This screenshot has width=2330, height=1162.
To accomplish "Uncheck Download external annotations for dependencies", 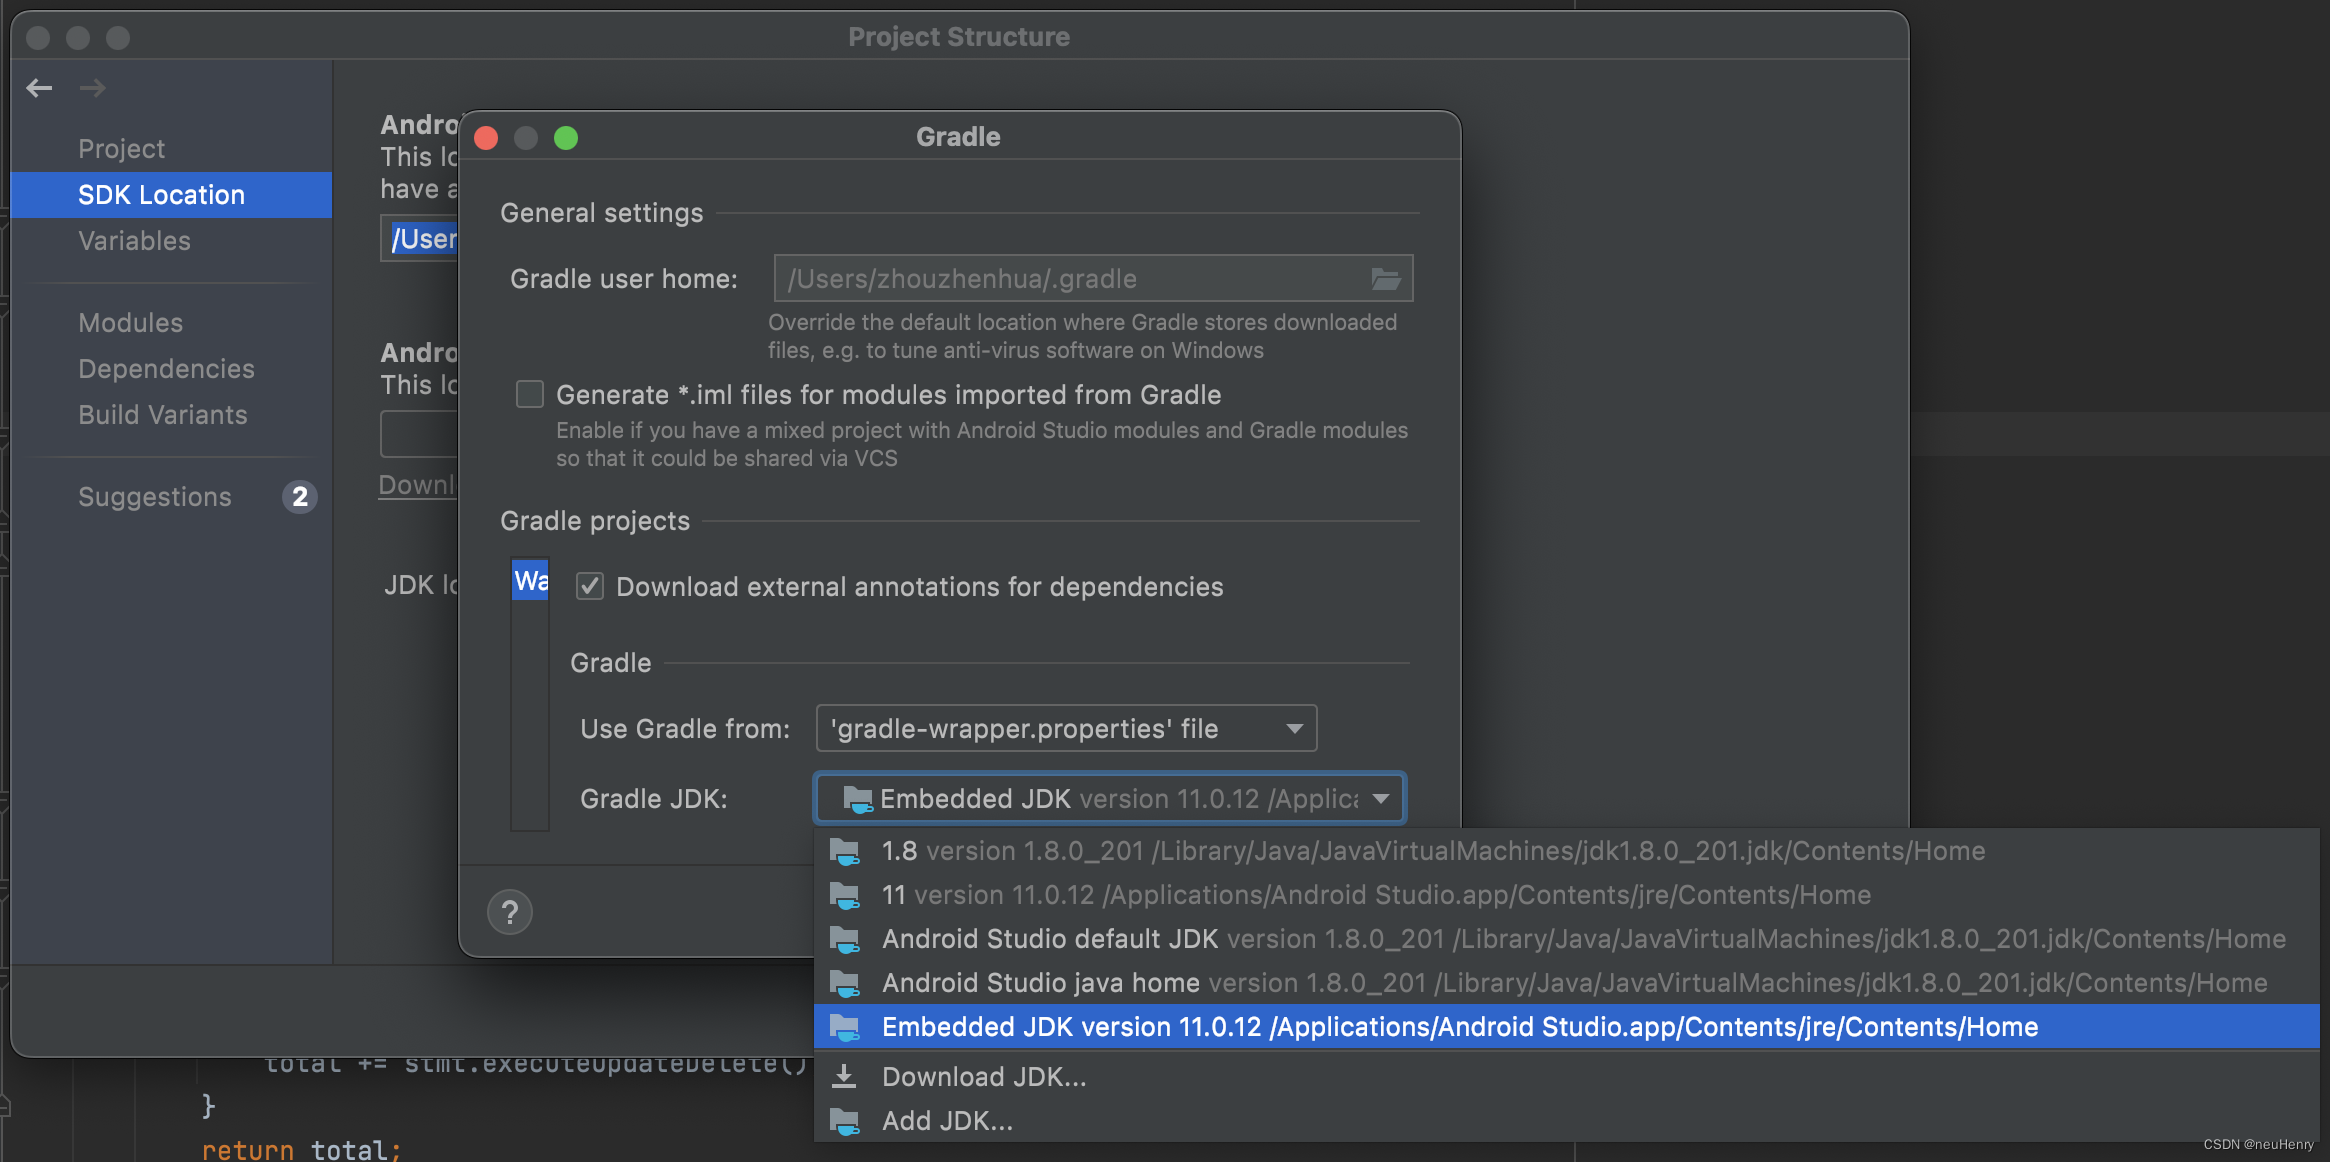I will click(590, 587).
